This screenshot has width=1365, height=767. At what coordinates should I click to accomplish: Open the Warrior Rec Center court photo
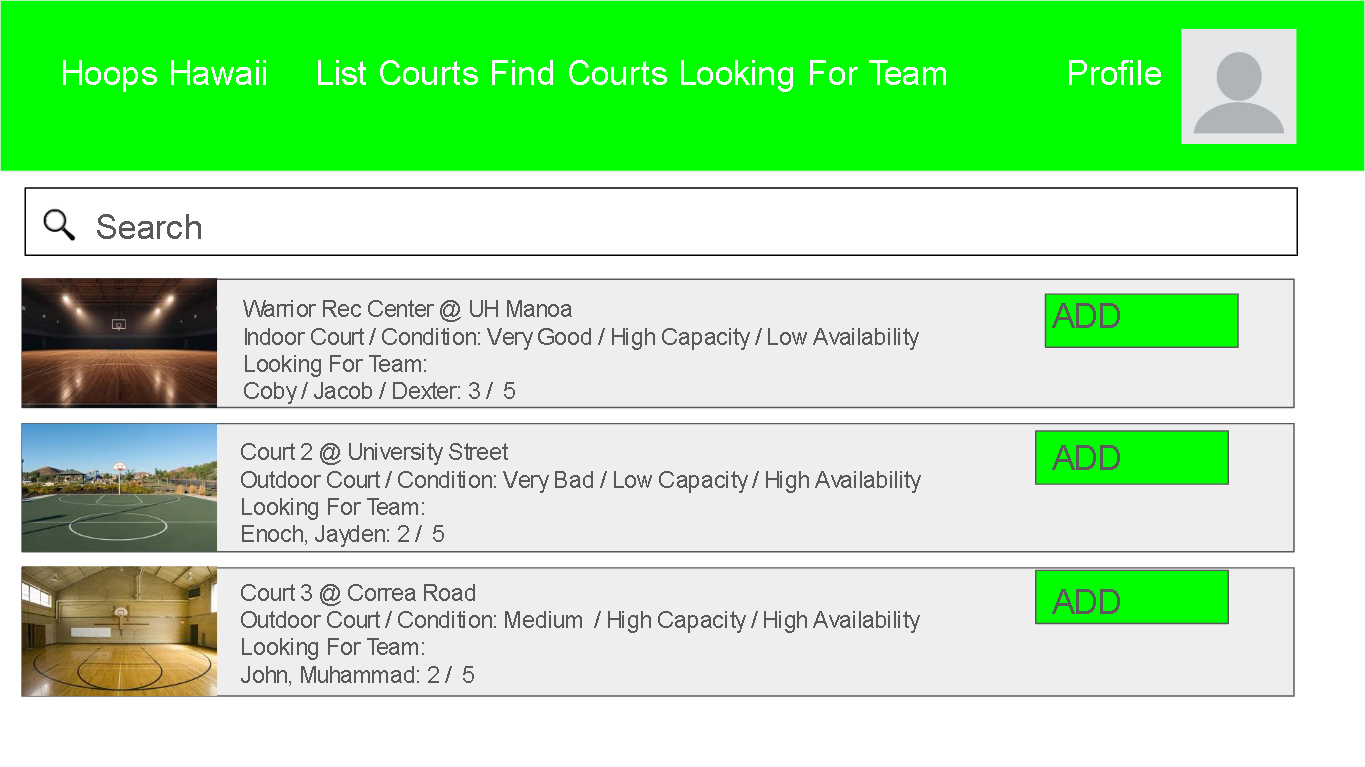[119, 343]
